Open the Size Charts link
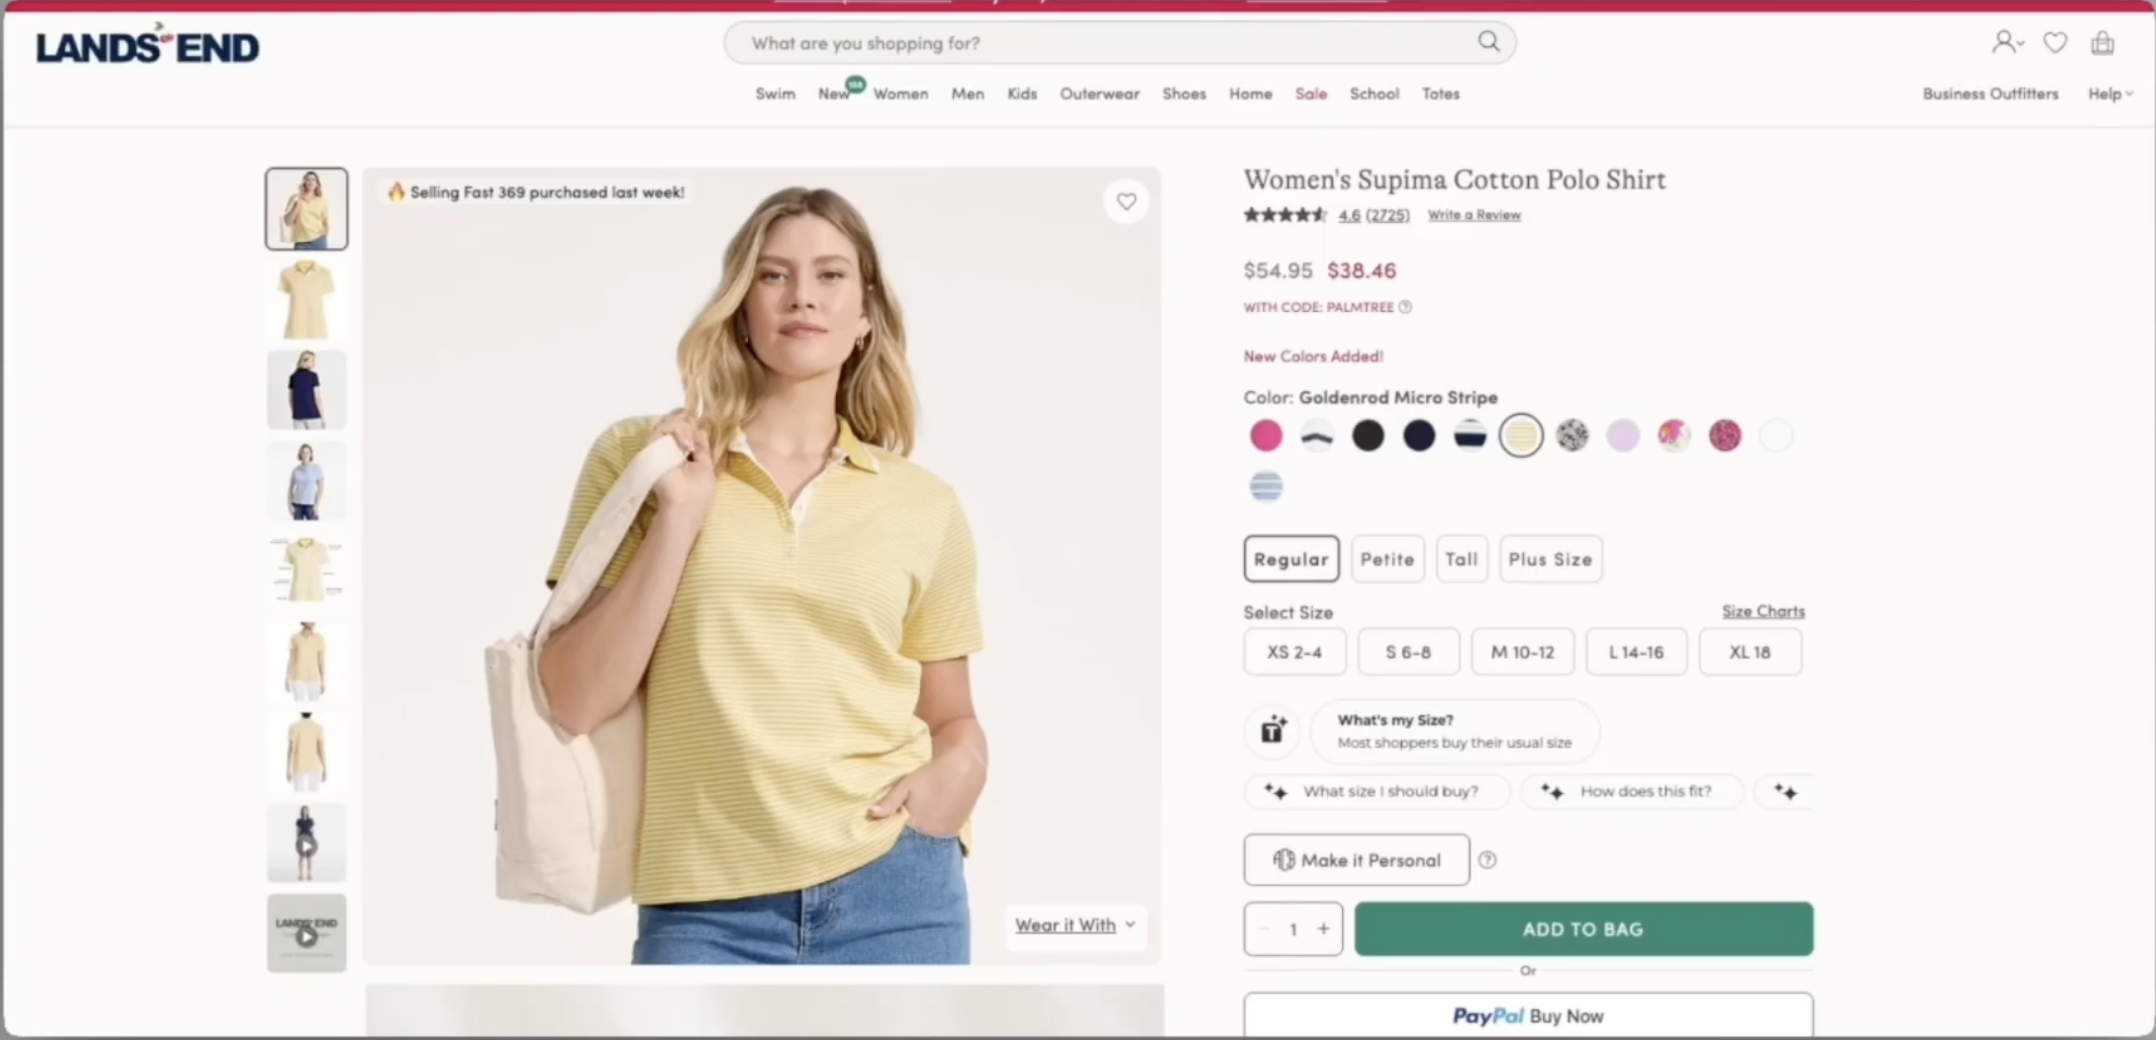Image resolution: width=2156 pixels, height=1040 pixels. click(x=1763, y=611)
